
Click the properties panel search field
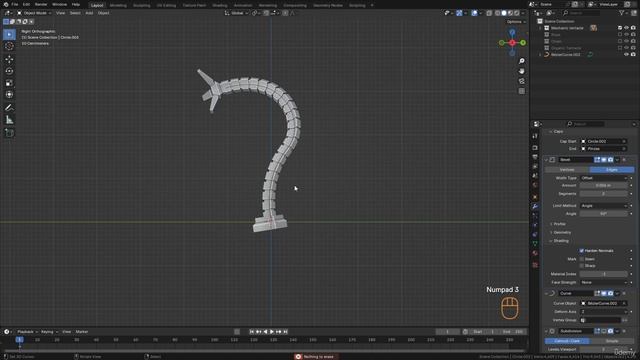coord(585,124)
